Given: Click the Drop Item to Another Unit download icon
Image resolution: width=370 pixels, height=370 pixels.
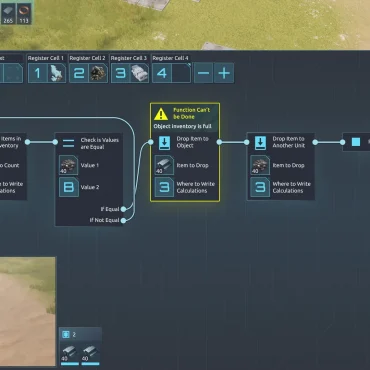Looking at the screenshot, I should tap(260, 143).
